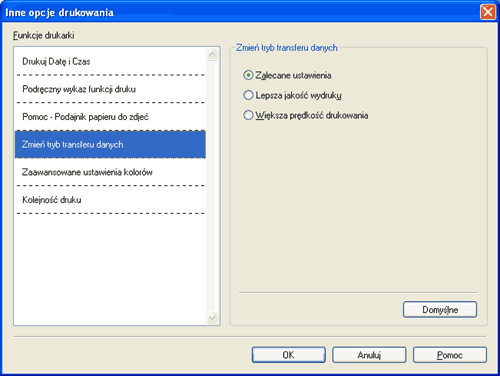The width and height of the screenshot is (500, 376).
Task: Click the scrollbar track of function list
Action: (x=212, y=186)
